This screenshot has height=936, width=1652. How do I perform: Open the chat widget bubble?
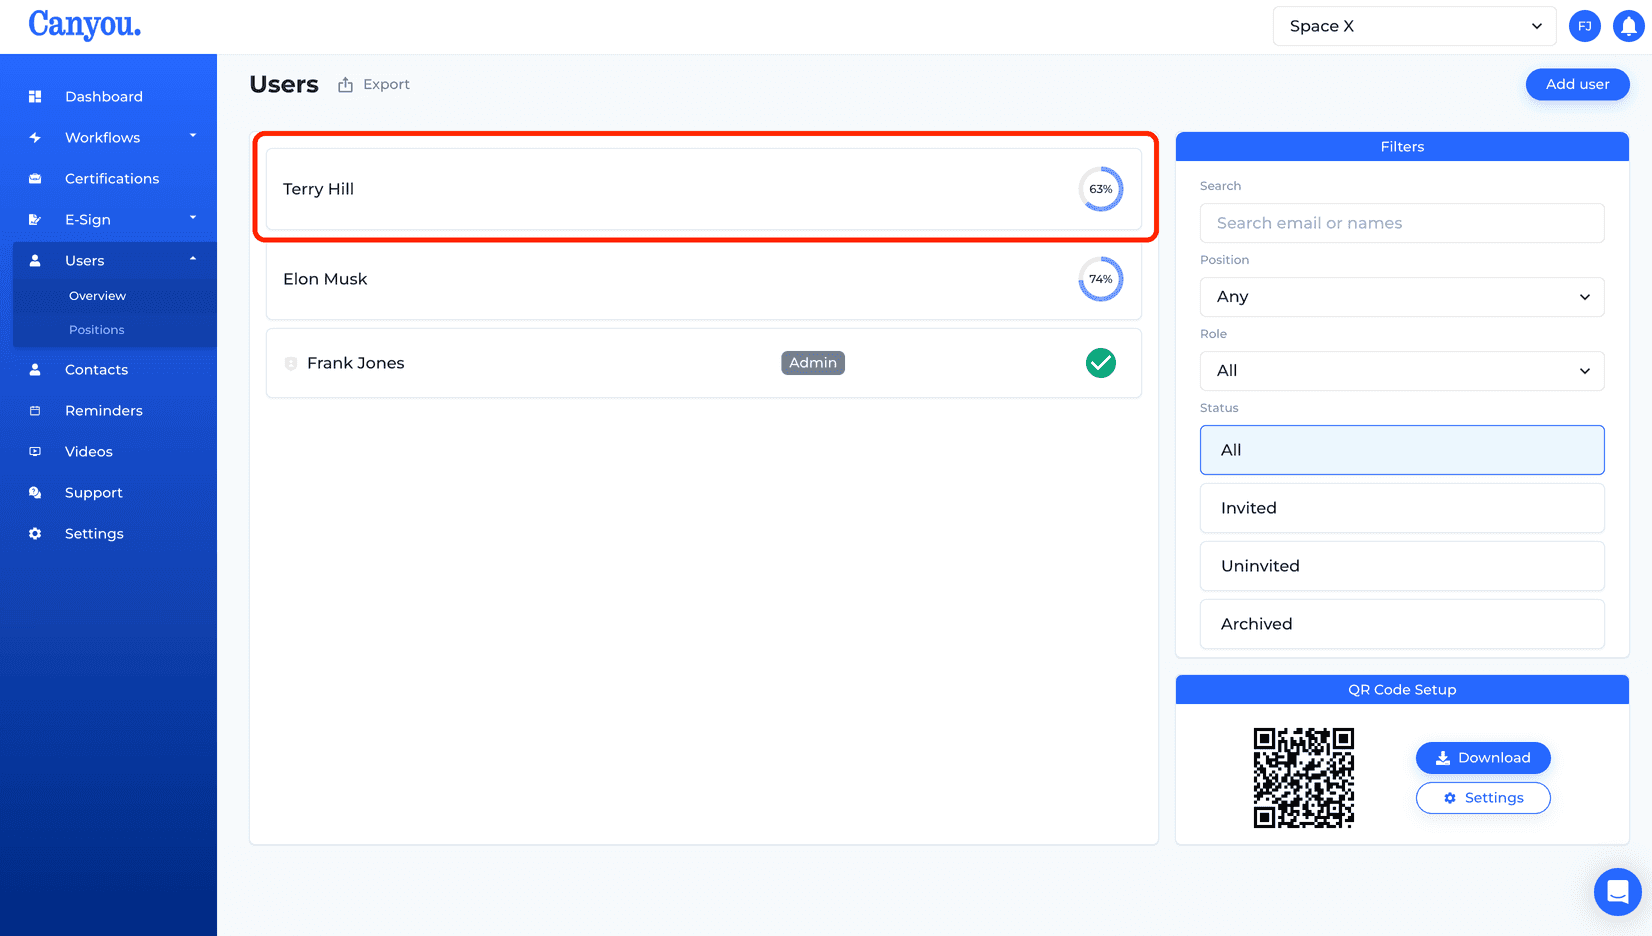point(1617,891)
